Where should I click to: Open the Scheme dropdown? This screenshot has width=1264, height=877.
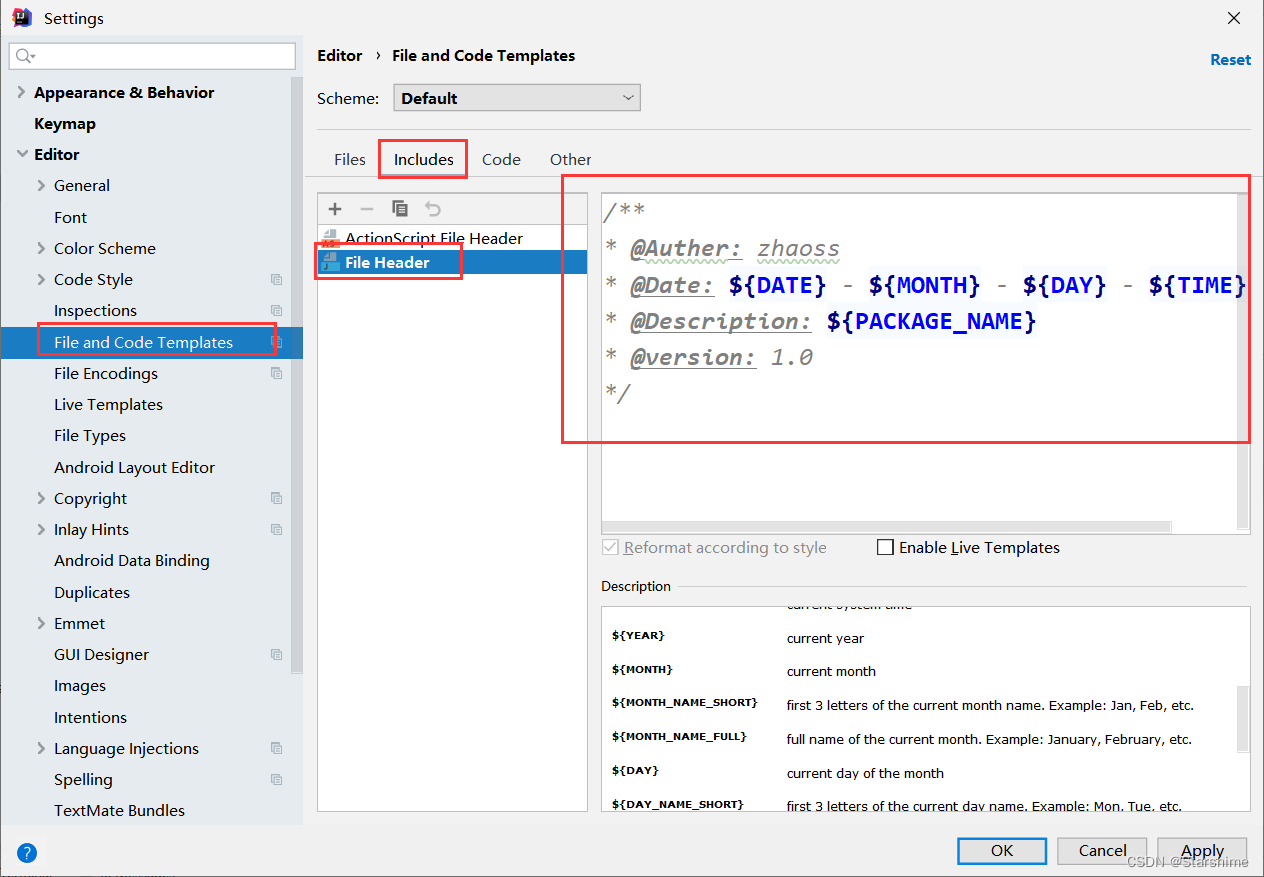point(516,97)
